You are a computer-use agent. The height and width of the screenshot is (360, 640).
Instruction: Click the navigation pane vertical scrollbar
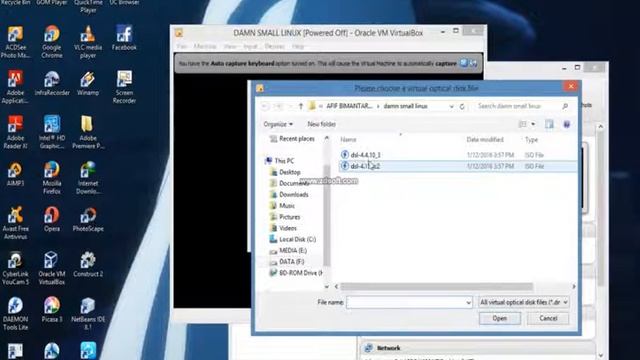[327, 215]
